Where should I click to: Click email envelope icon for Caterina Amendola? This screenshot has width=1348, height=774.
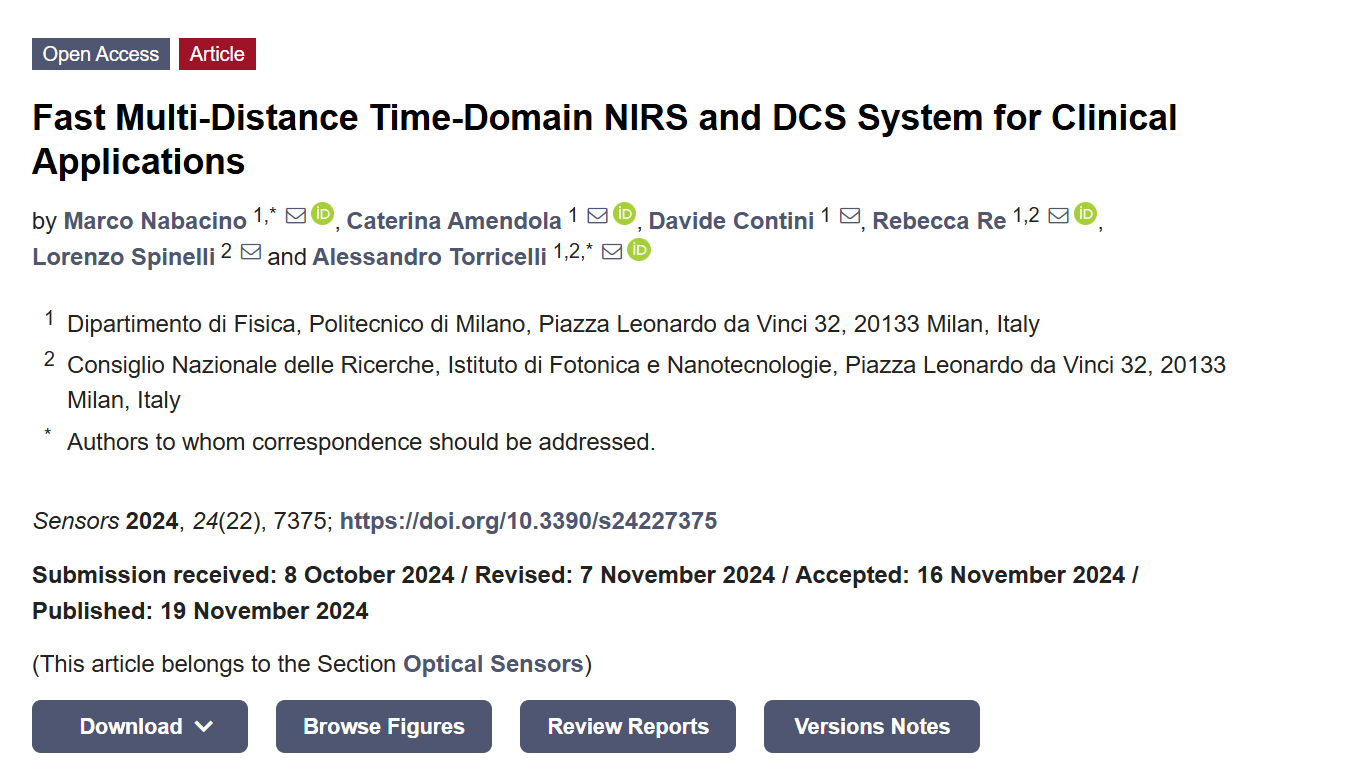pyautogui.click(x=598, y=215)
